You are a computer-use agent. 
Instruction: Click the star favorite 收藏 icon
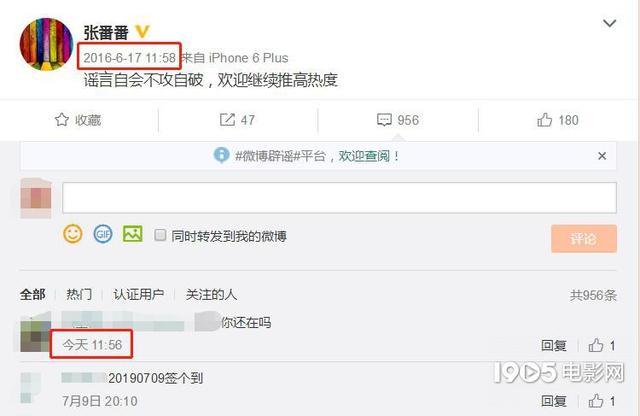[x=62, y=120]
